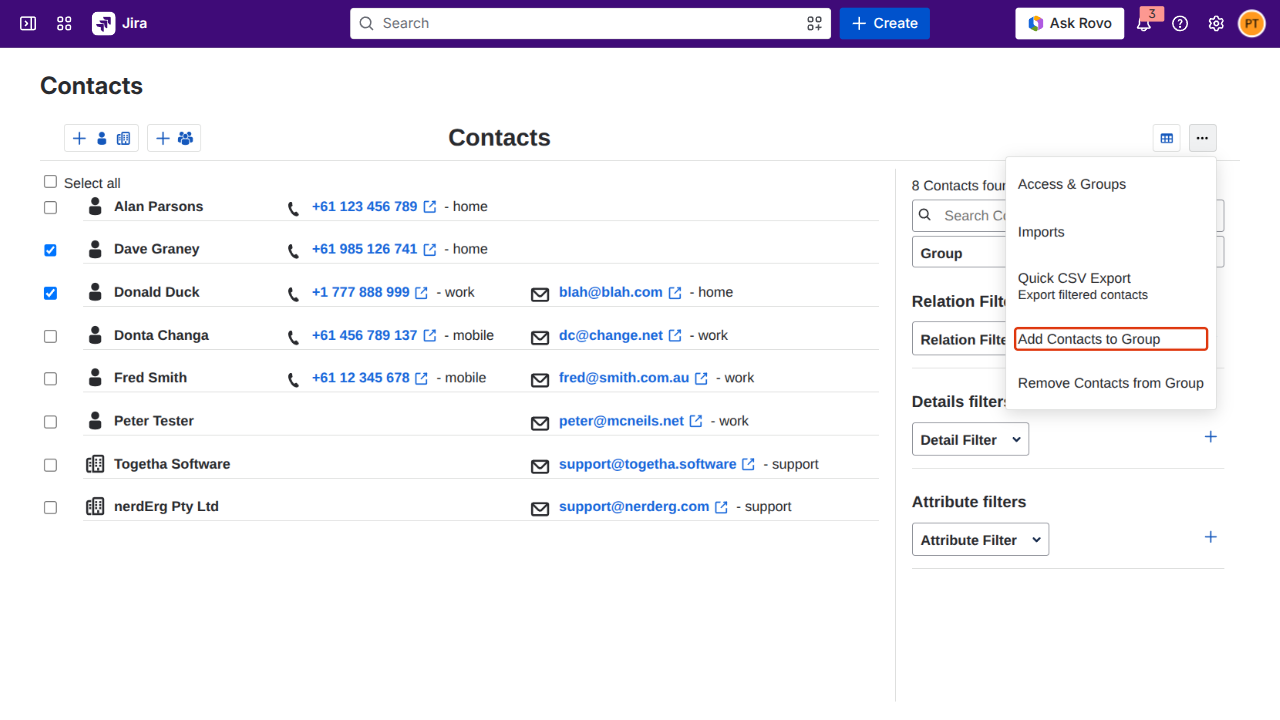Switch to table view icon

1166,138
